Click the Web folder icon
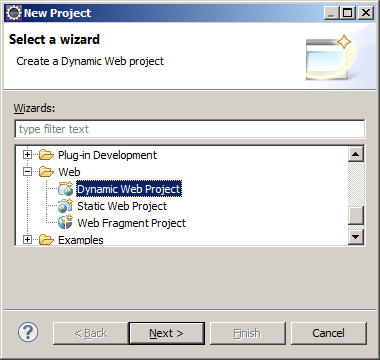This screenshot has height=360, width=380. [46, 172]
